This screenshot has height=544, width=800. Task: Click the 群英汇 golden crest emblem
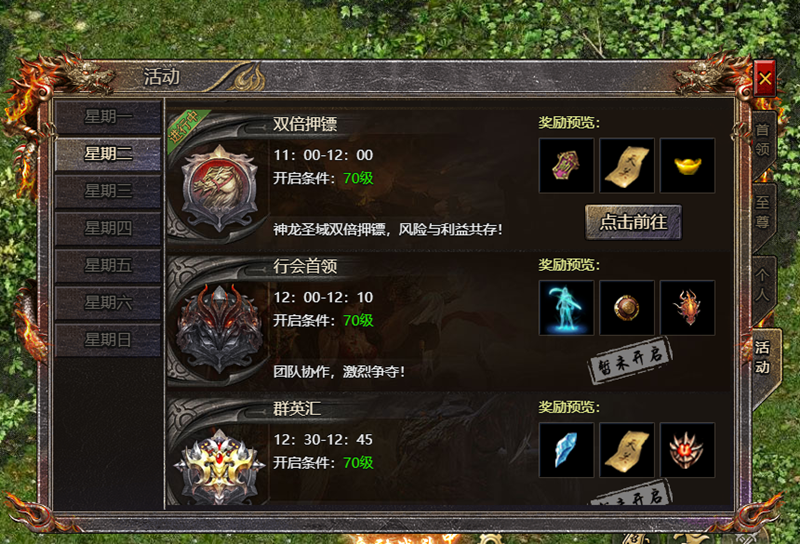219,467
